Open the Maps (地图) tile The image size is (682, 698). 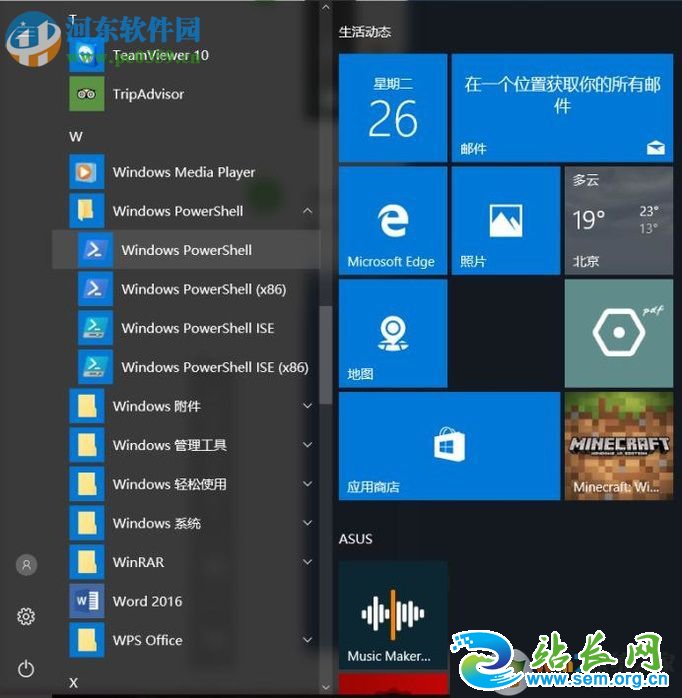pos(393,333)
